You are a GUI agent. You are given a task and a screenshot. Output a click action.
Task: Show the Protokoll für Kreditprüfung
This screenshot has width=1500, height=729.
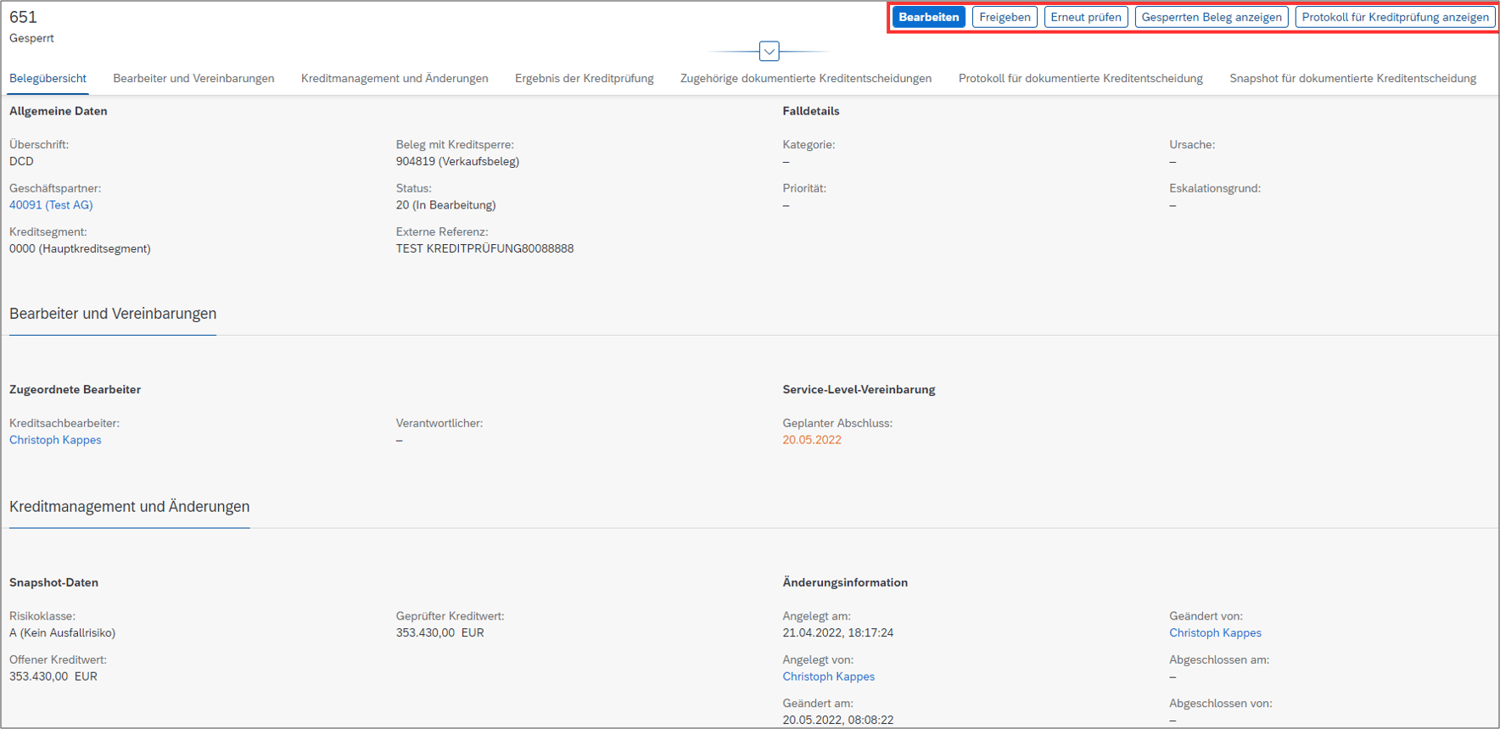coord(1394,16)
